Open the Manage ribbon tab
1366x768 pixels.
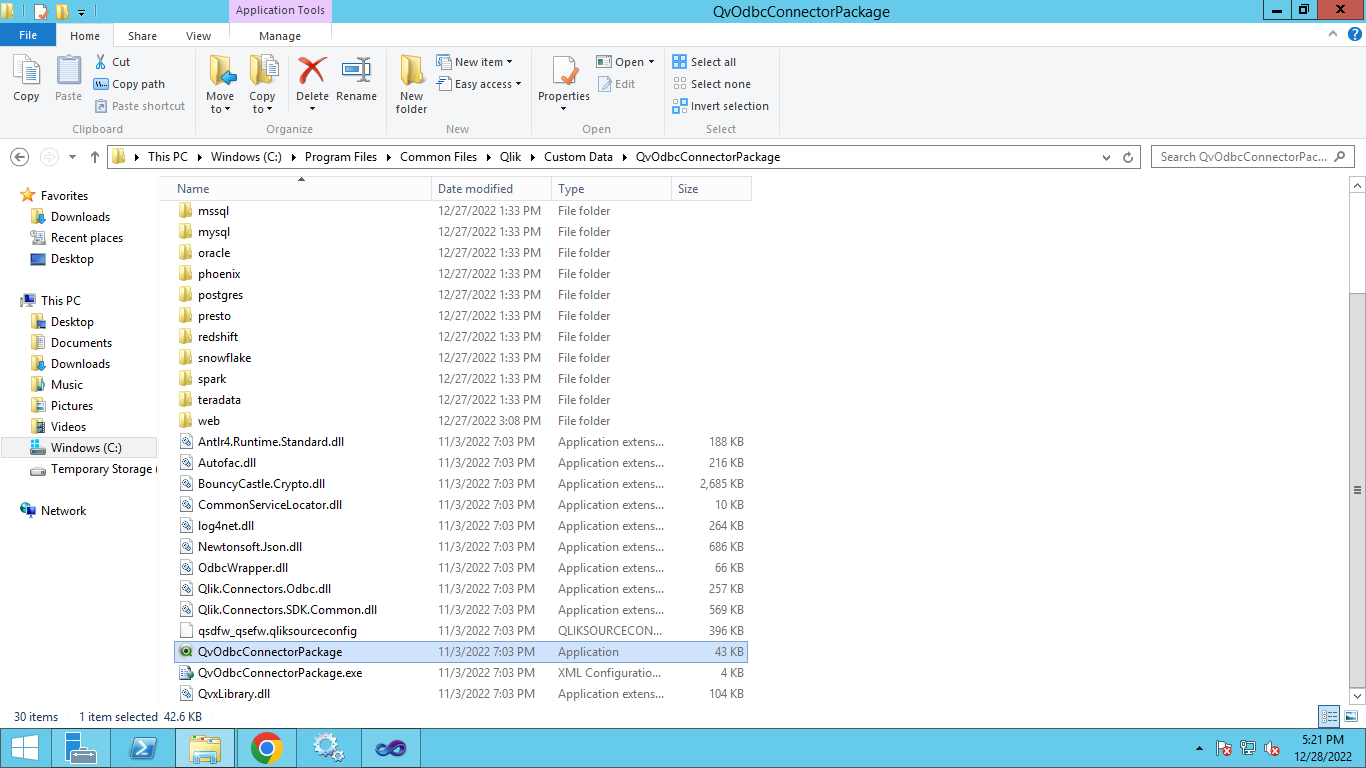(280, 36)
